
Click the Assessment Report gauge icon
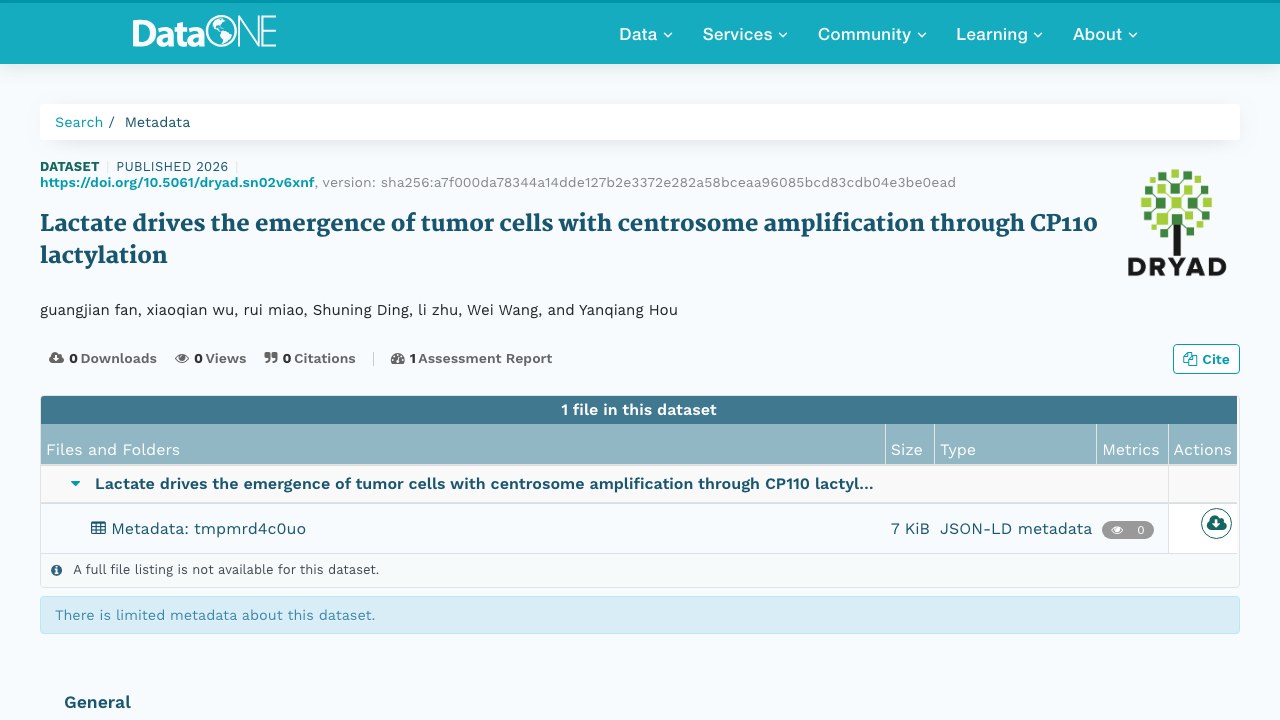tap(397, 358)
